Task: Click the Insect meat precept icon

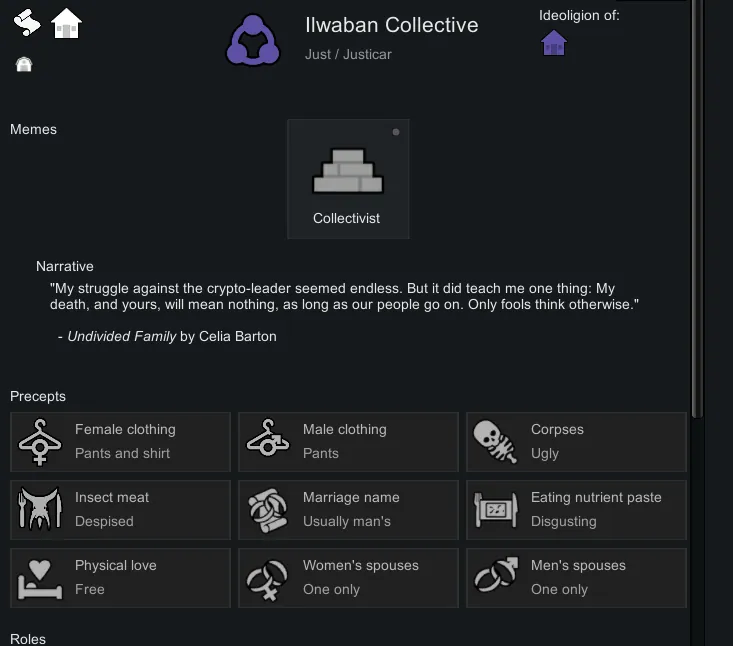Action: [40, 509]
